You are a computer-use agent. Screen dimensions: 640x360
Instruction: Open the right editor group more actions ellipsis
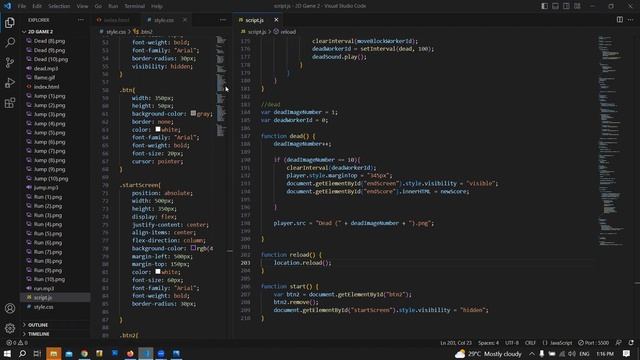[x=631, y=20]
